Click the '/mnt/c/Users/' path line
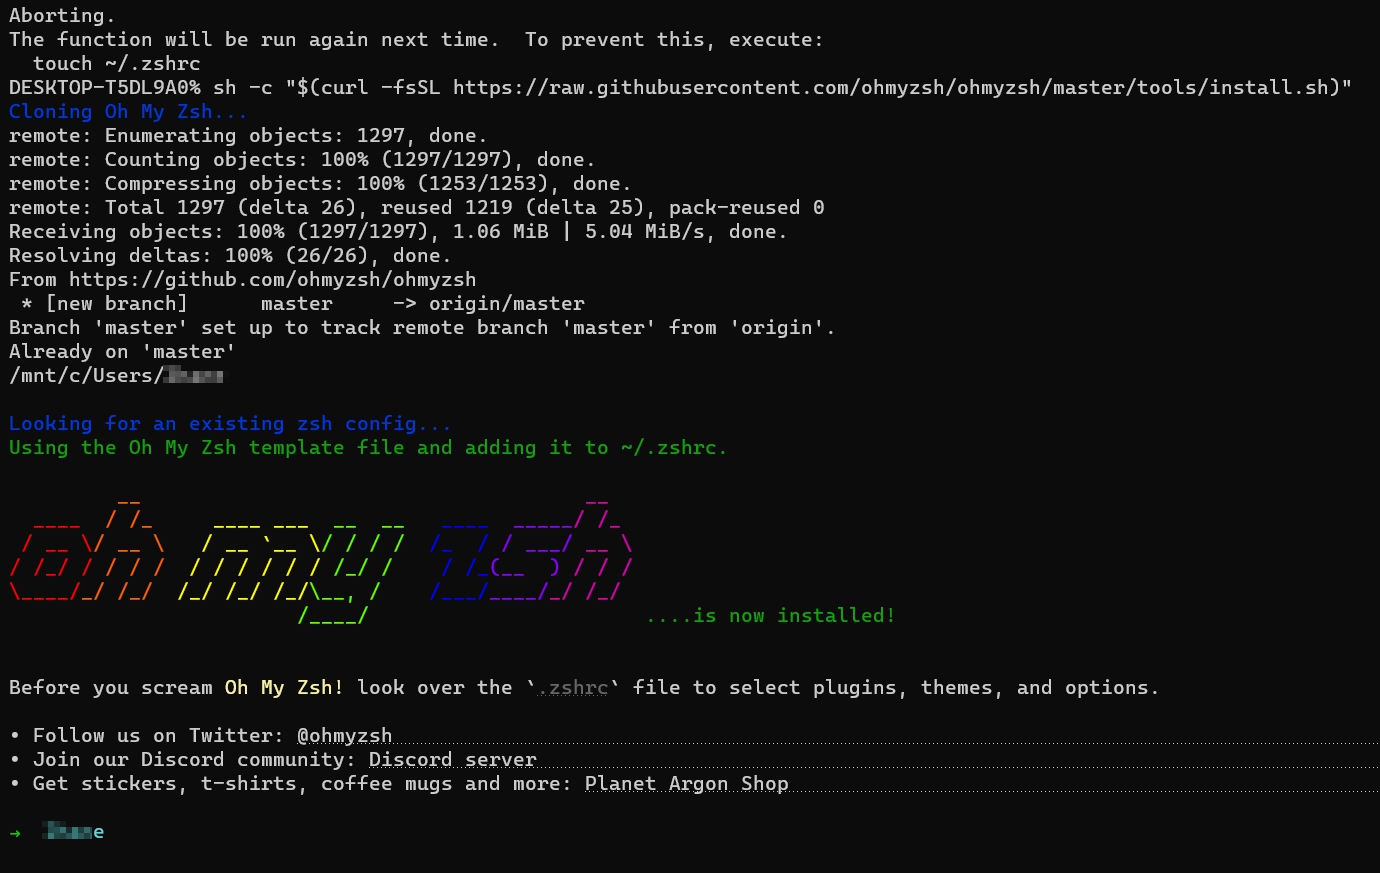The width and height of the screenshot is (1380, 873). point(117,376)
